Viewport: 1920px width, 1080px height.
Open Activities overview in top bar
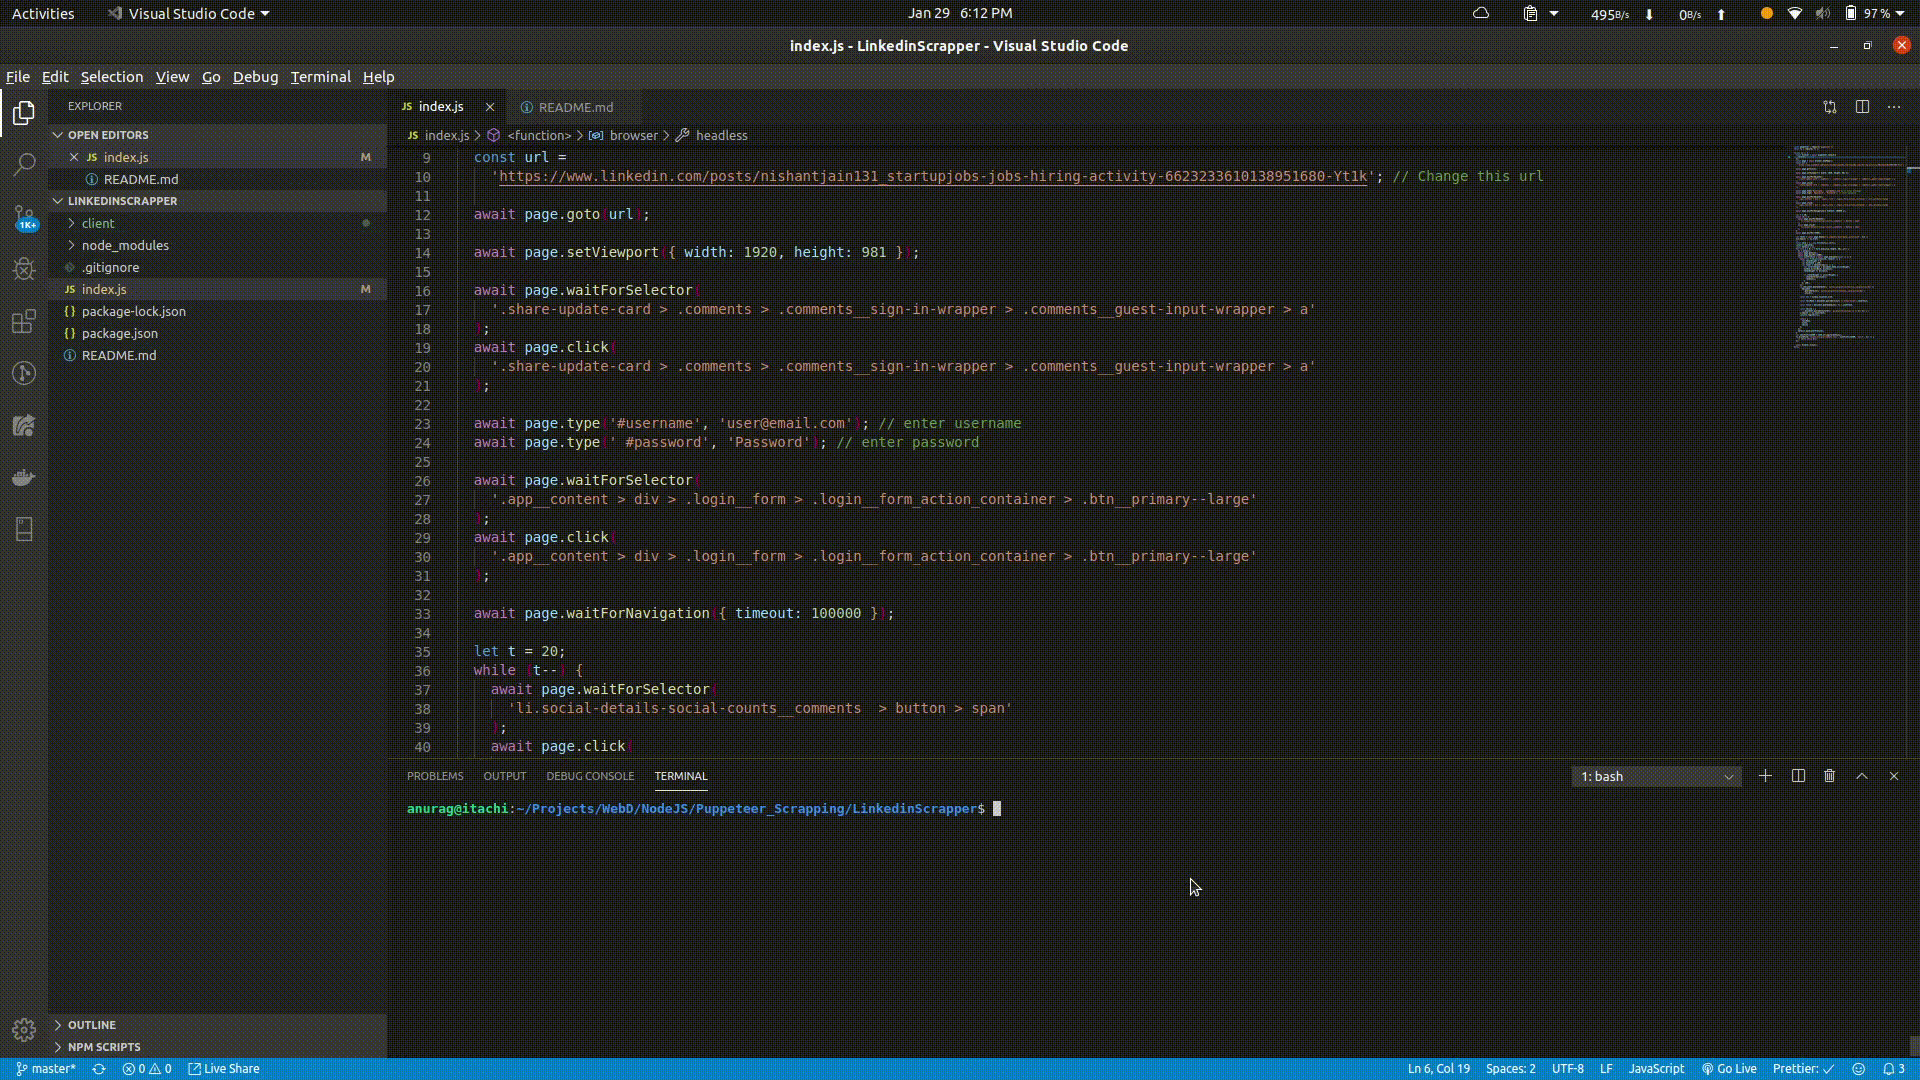(43, 14)
